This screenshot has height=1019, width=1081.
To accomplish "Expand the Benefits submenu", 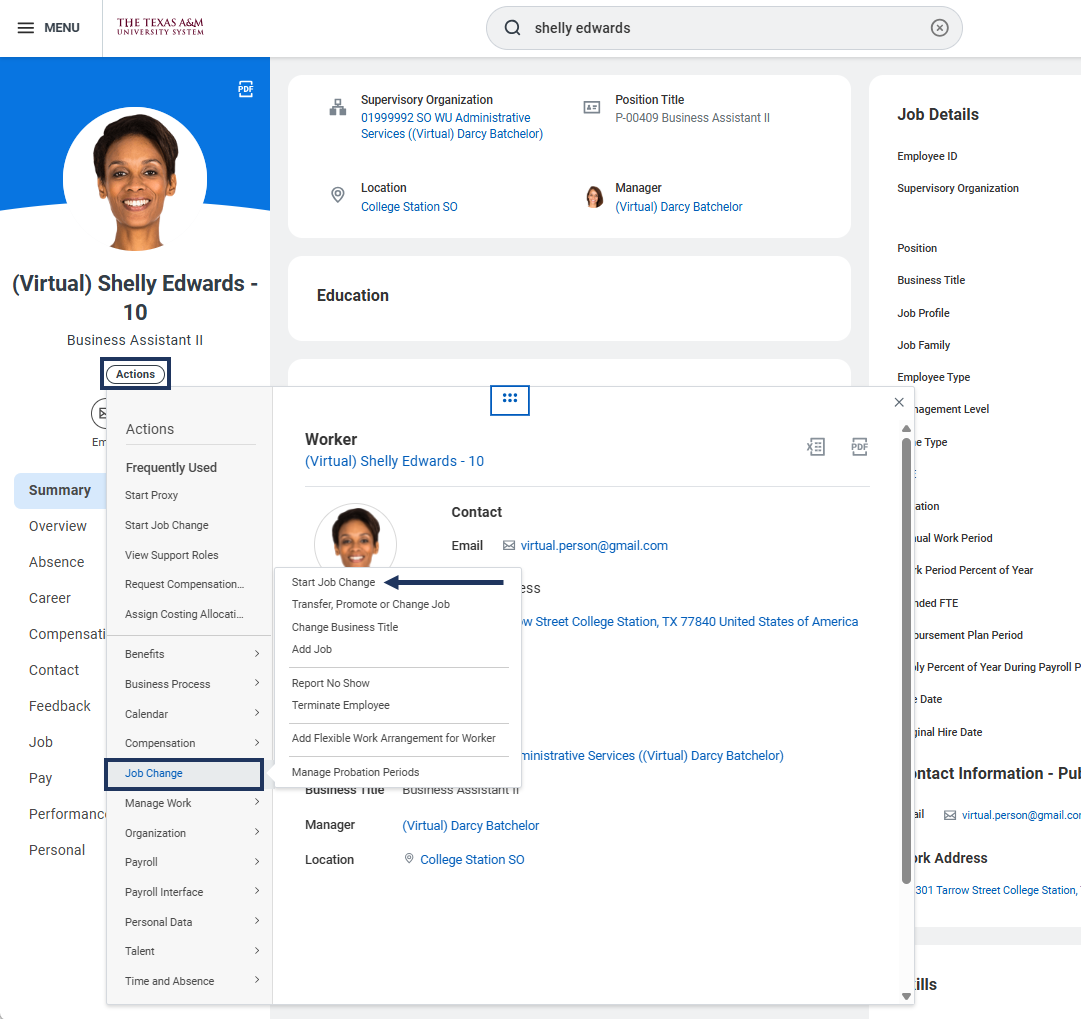I will (x=189, y=654).
